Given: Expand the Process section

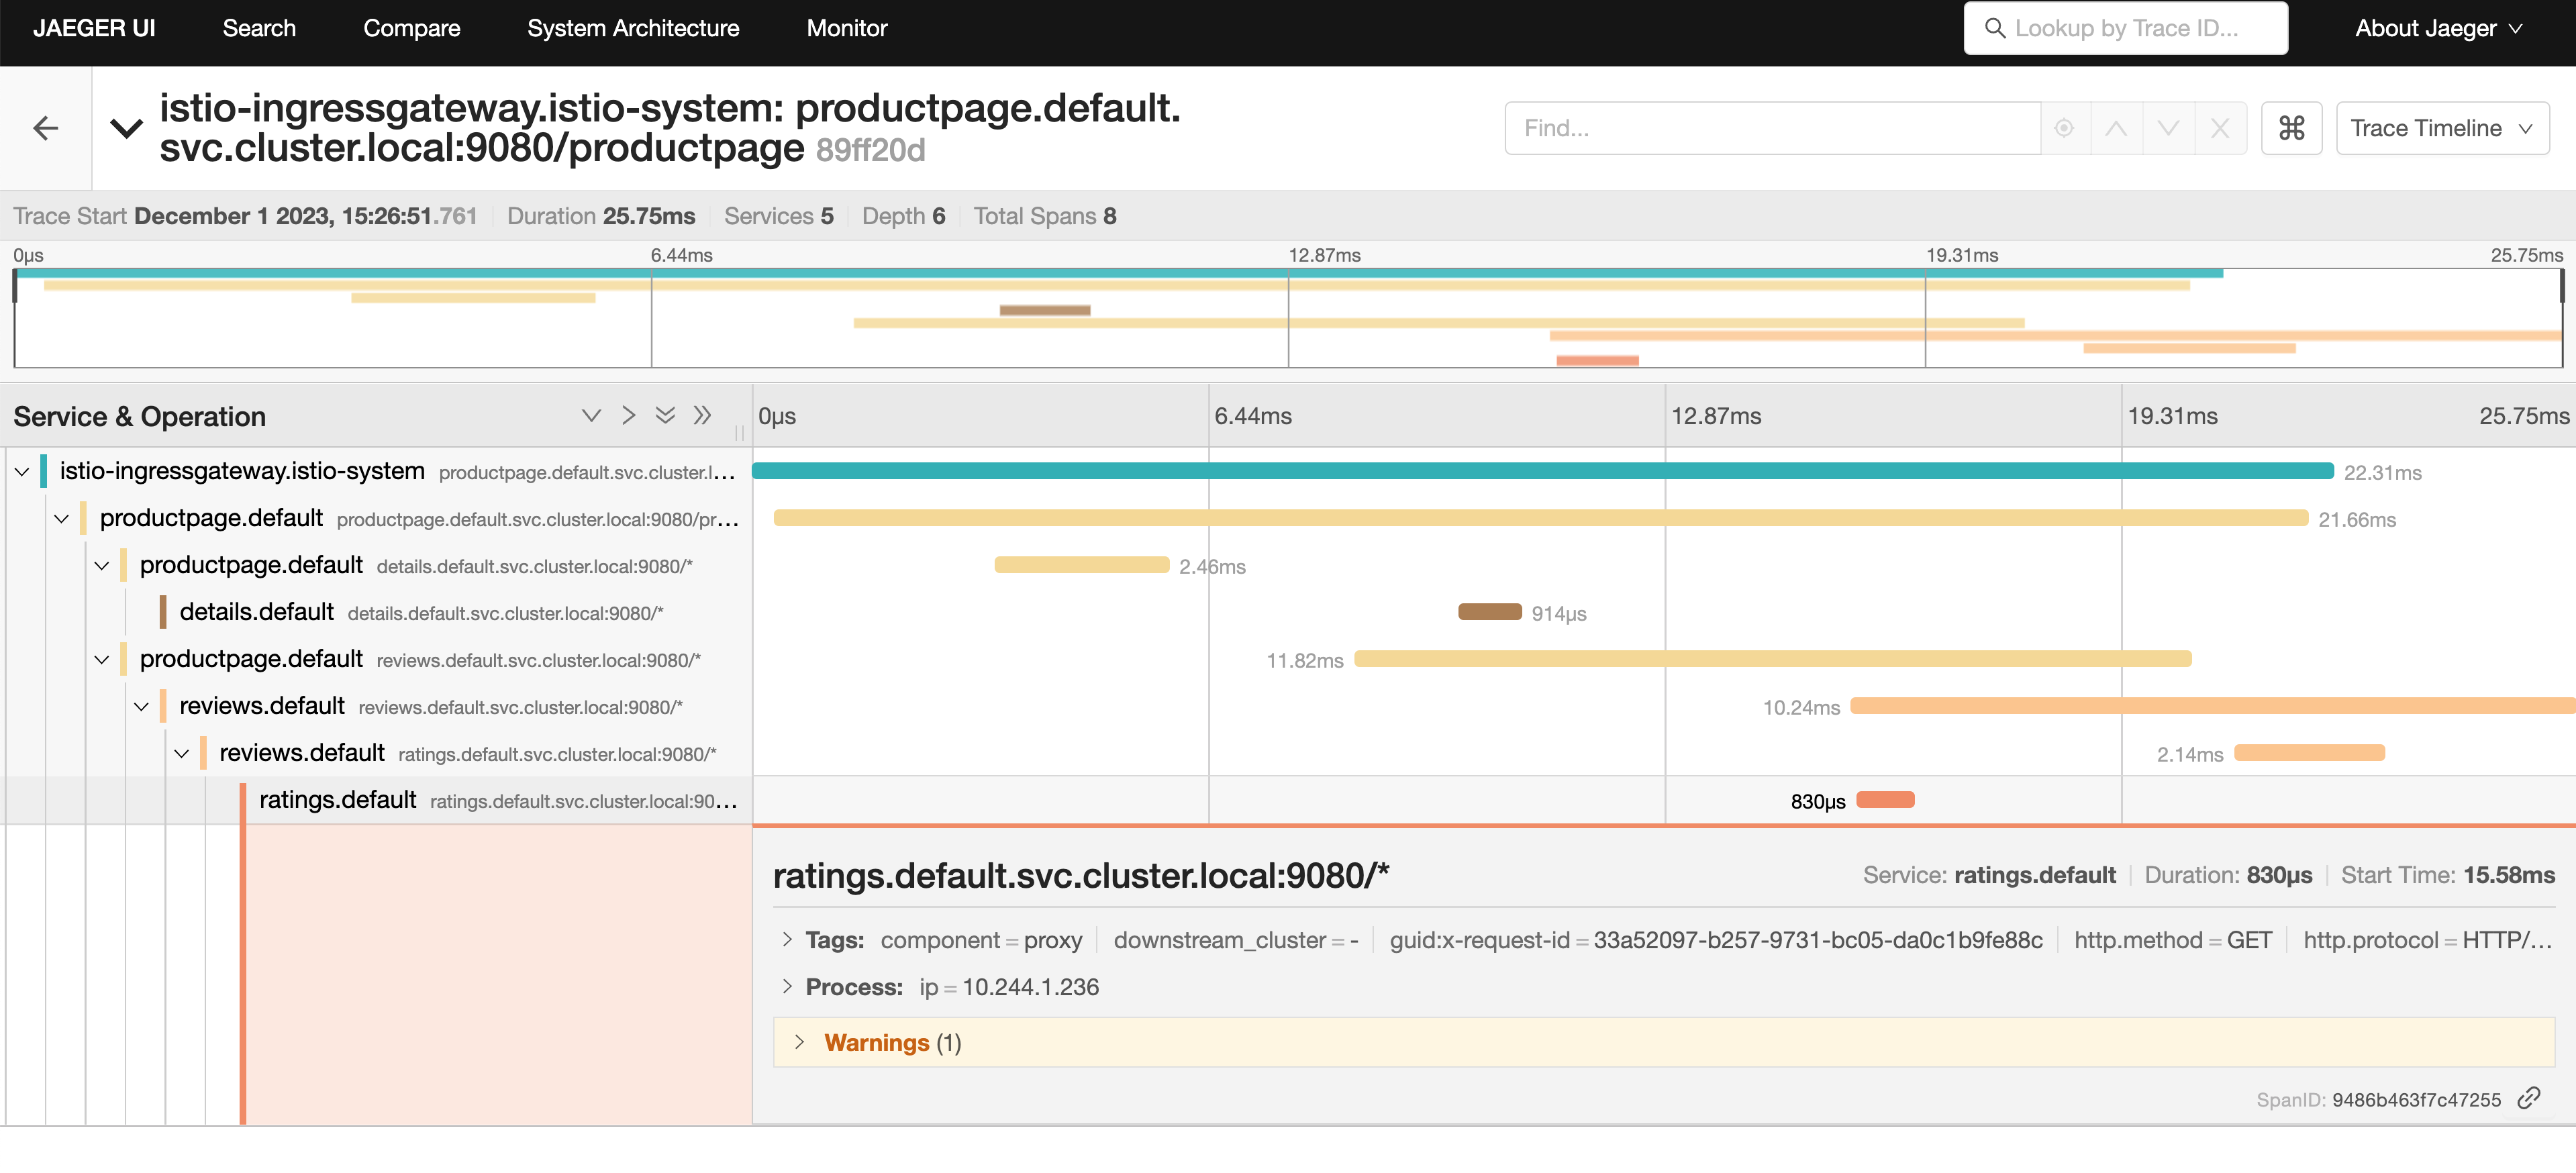Looking at the screenshot, I should [x=787, y=986].
